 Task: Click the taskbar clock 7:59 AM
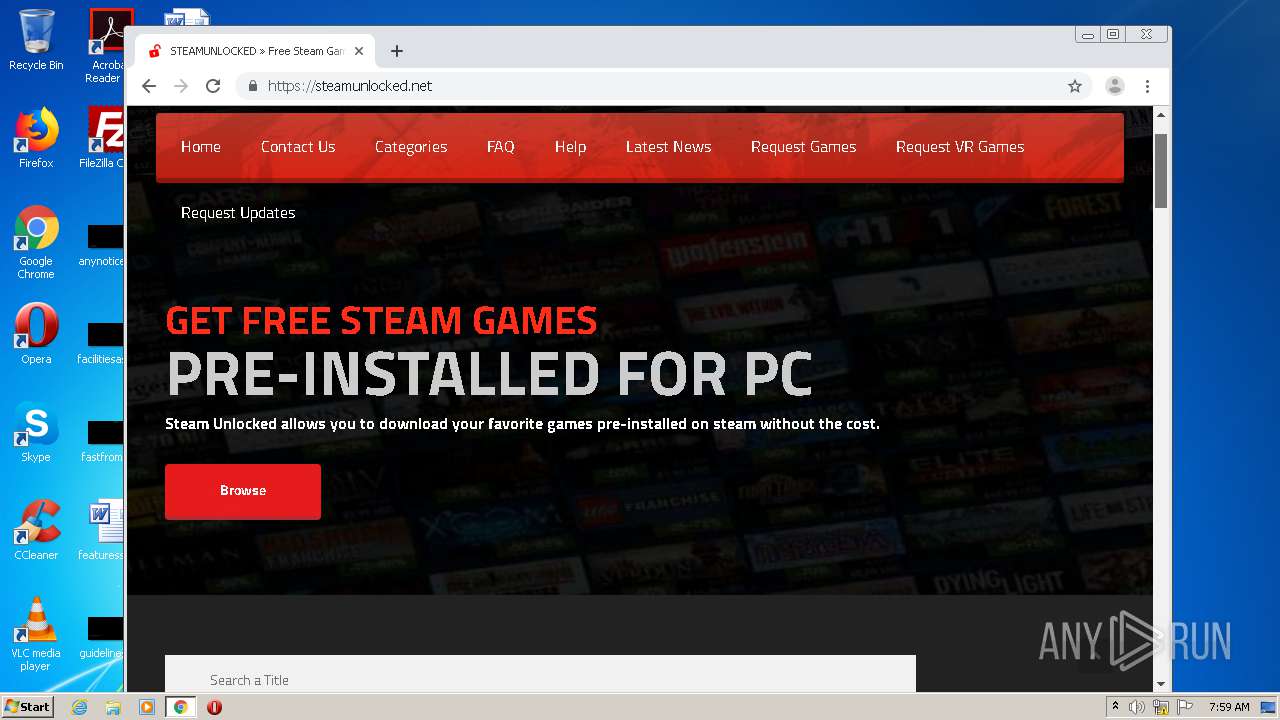(x=1229, y=707)
